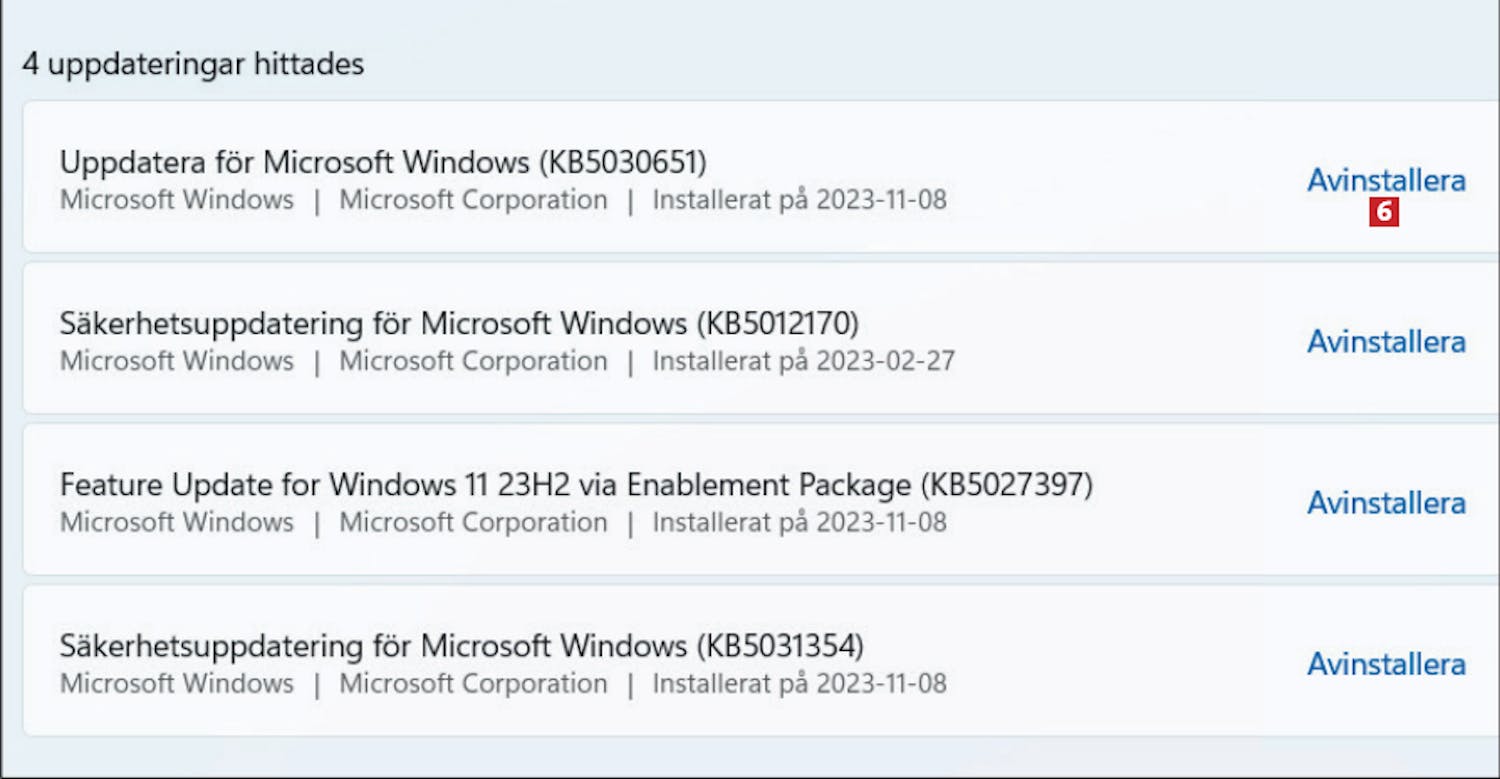Uninstall security update KB5012170
This screenshot has height=779, width=1500.
[x=1386, y=341]
